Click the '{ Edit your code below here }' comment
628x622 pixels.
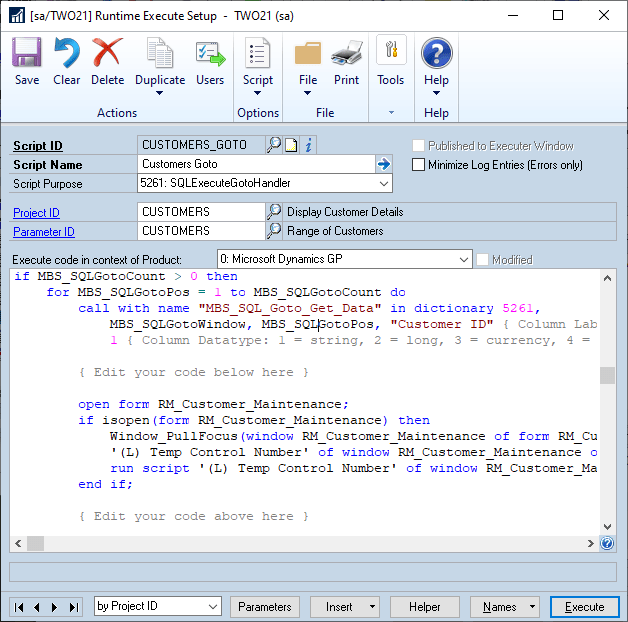point(194,372)
